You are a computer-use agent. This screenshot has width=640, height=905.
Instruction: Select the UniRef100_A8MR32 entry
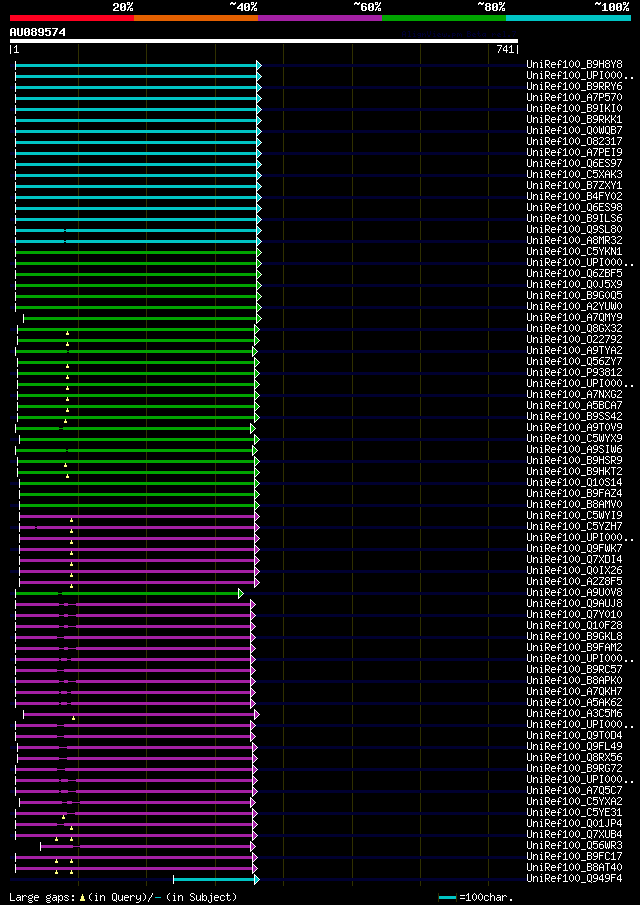click(574, 240)
